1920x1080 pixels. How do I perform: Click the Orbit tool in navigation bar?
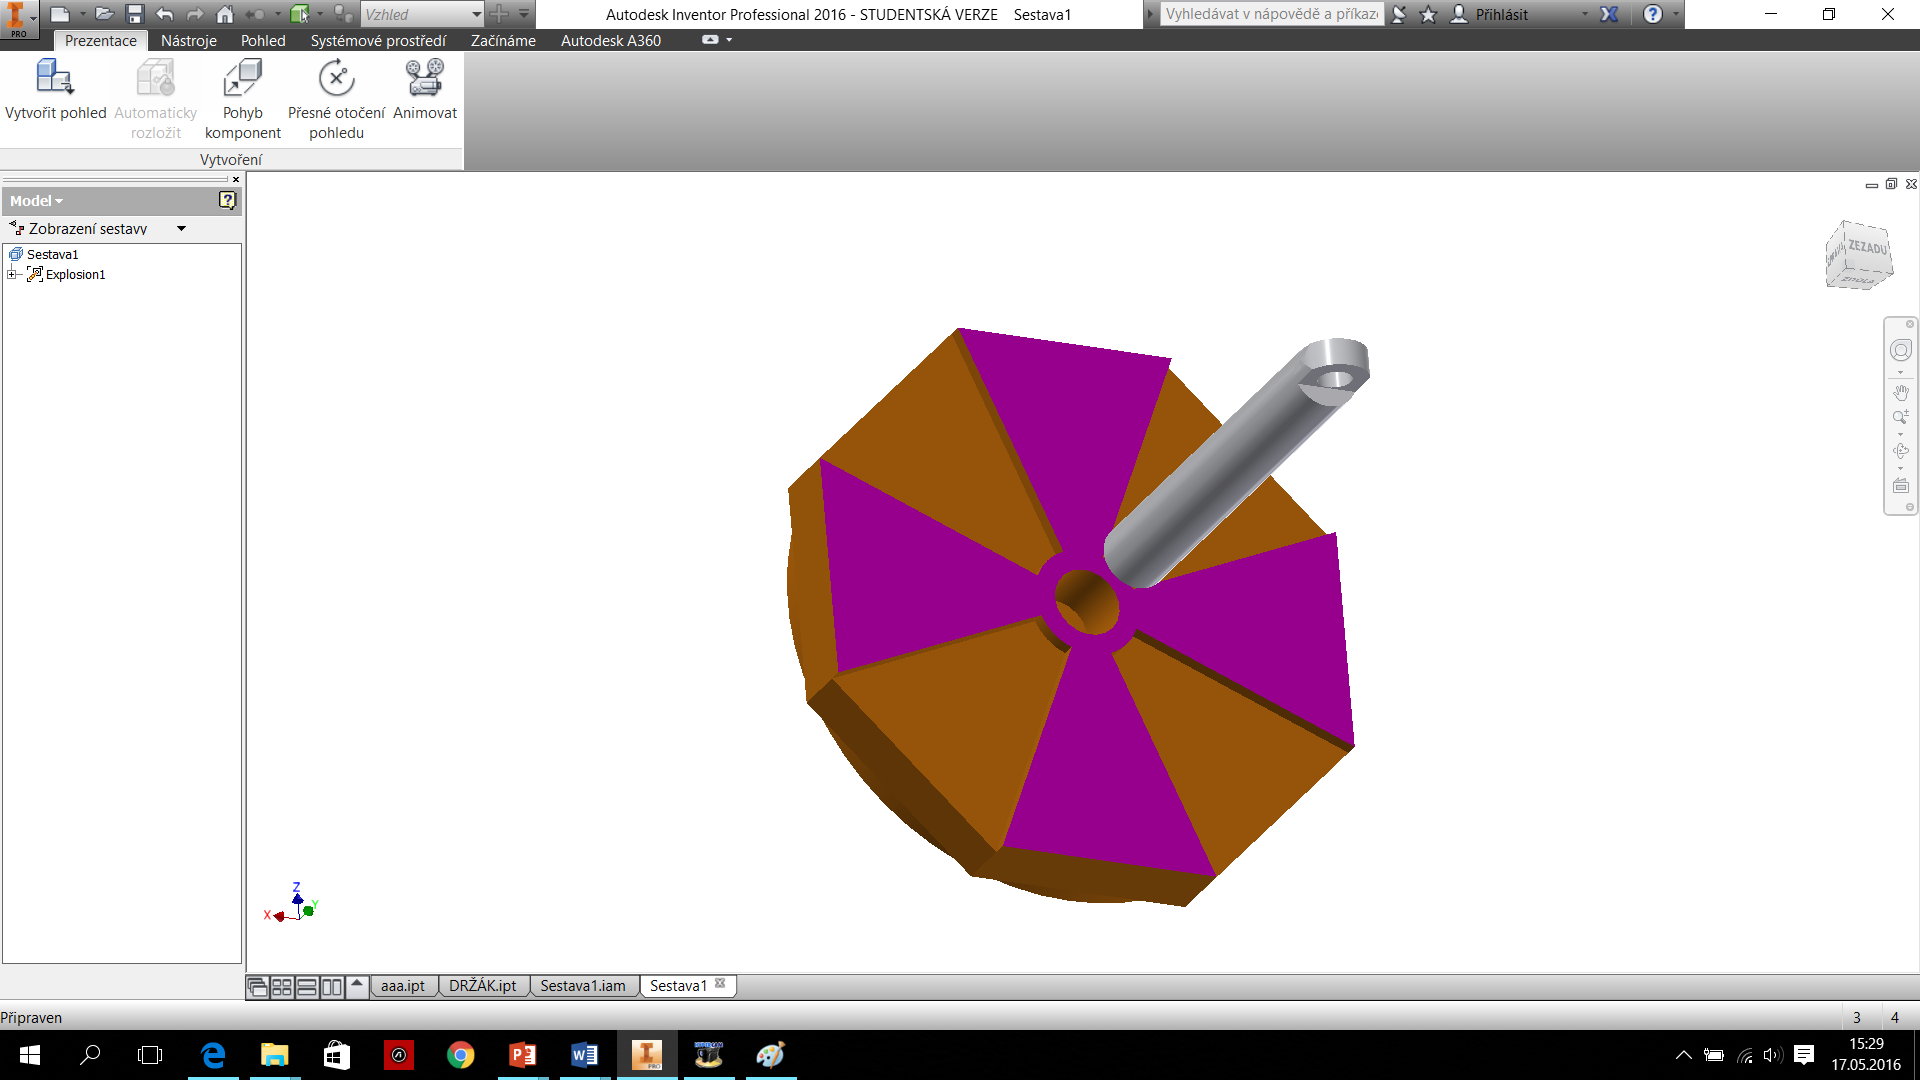tap(1900, 451)
